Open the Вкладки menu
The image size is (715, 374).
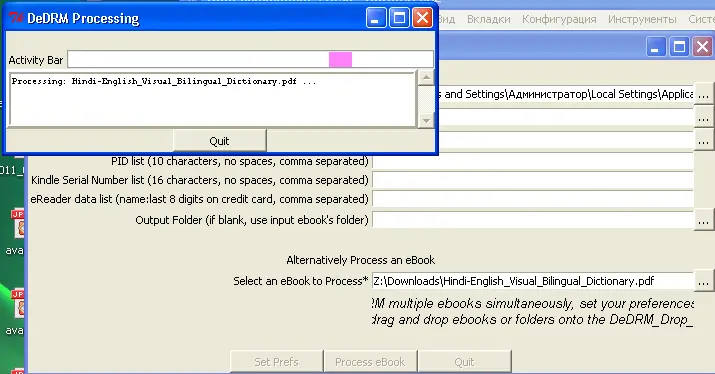point(488,19)
